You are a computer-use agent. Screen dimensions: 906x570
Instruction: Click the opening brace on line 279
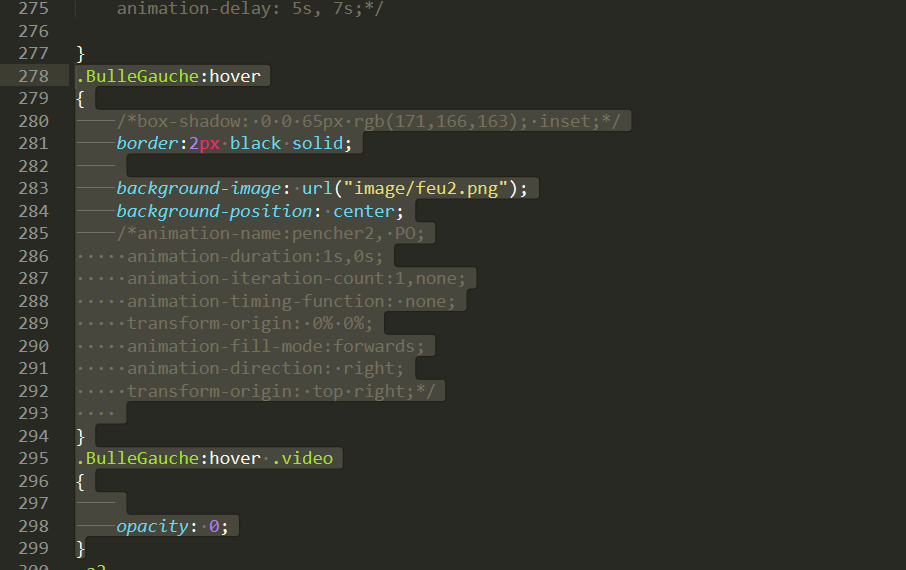81,99
